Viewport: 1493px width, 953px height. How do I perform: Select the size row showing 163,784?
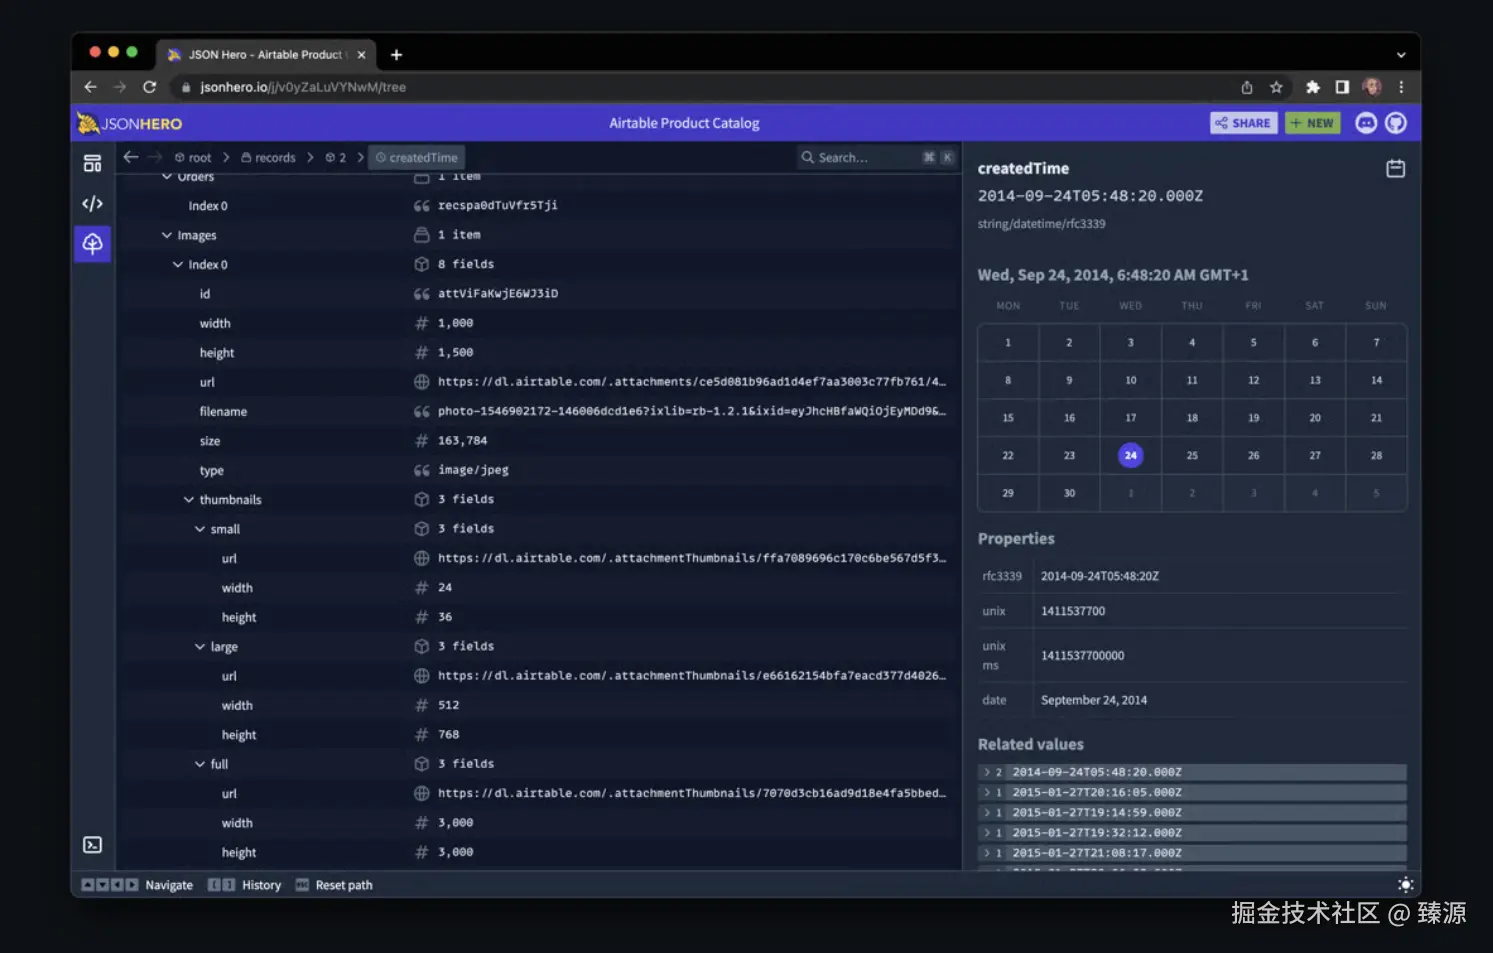pos(540,441)
